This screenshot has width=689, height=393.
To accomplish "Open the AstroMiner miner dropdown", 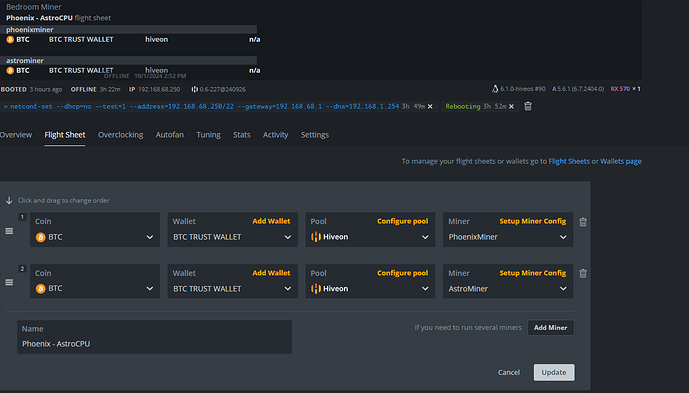I will point(508,288).
